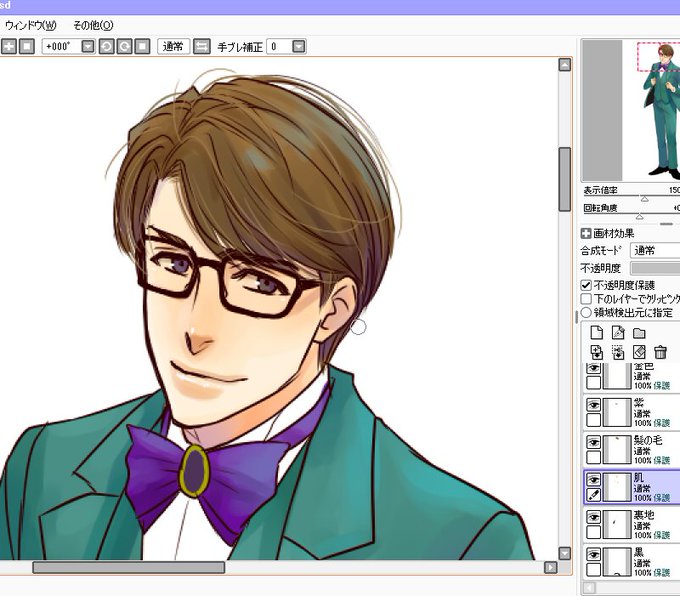The width and height of the screenshot is (680, 596).
Task: Merge layer down icon
Action: click(618, 352)
